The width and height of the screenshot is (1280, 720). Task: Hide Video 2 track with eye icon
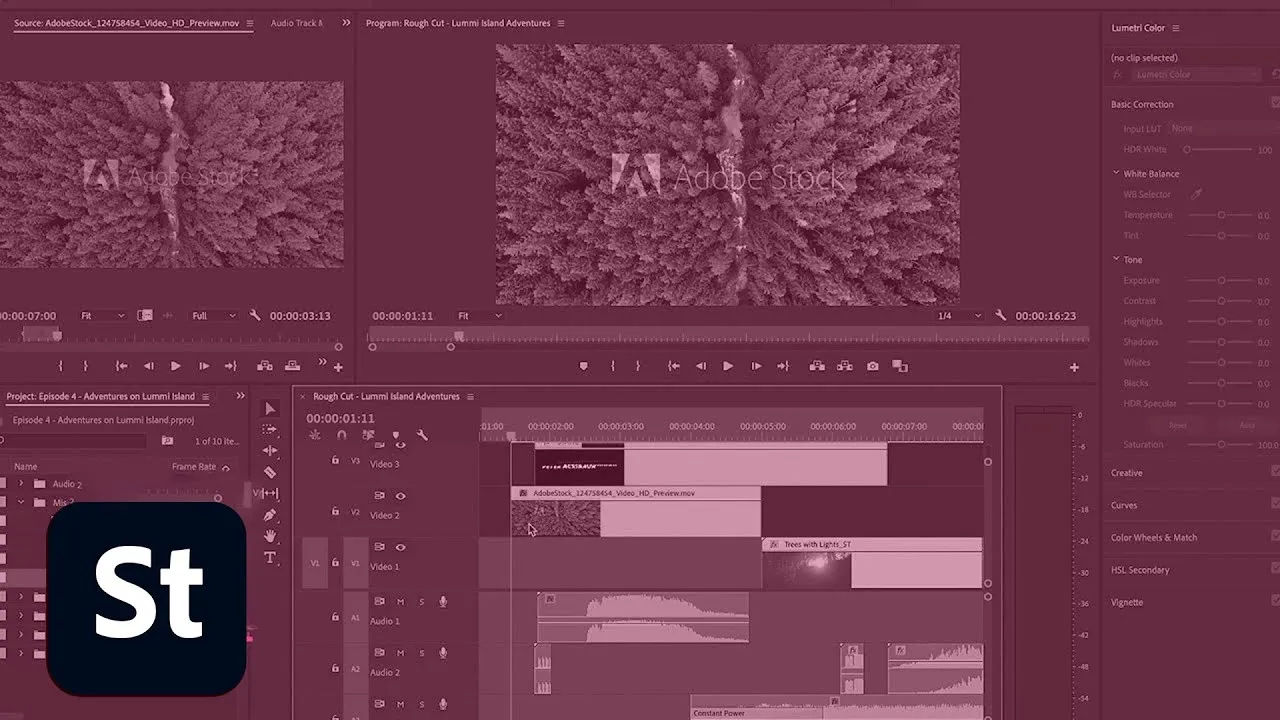point(400,495)
